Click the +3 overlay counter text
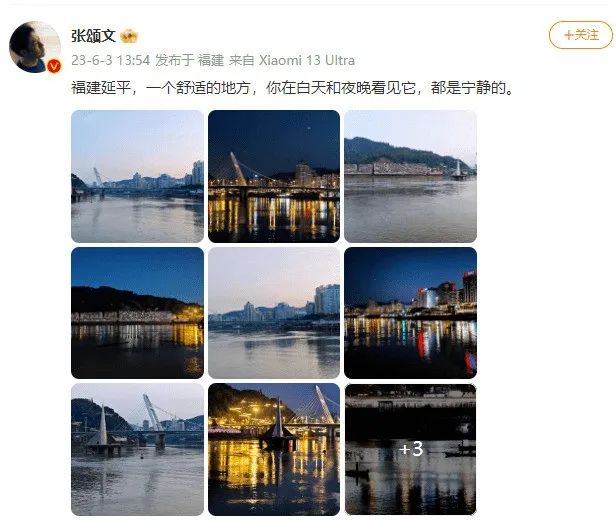Viewport: 616px width, 523px height. click(411, 449)
